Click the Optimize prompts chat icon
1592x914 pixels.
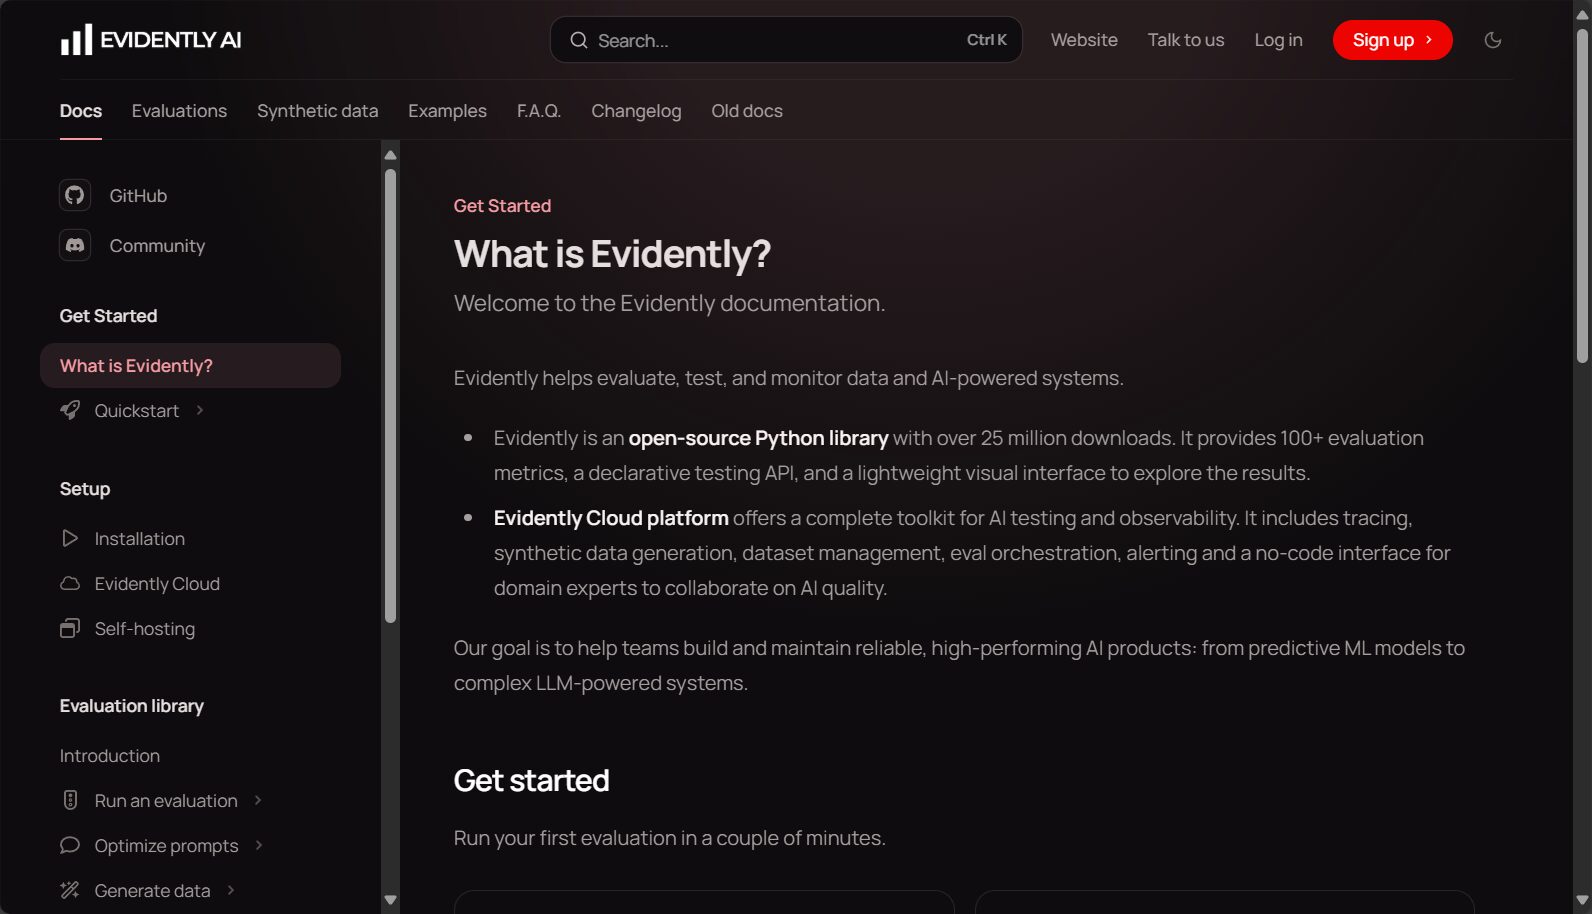point(70,845)
